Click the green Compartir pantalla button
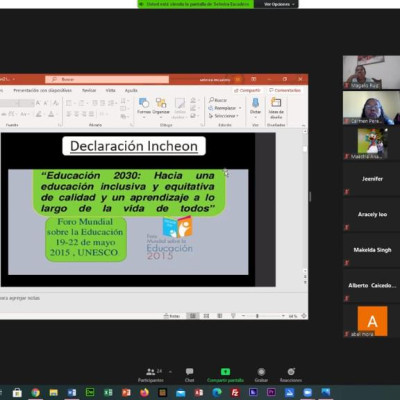 coord(225,375)
